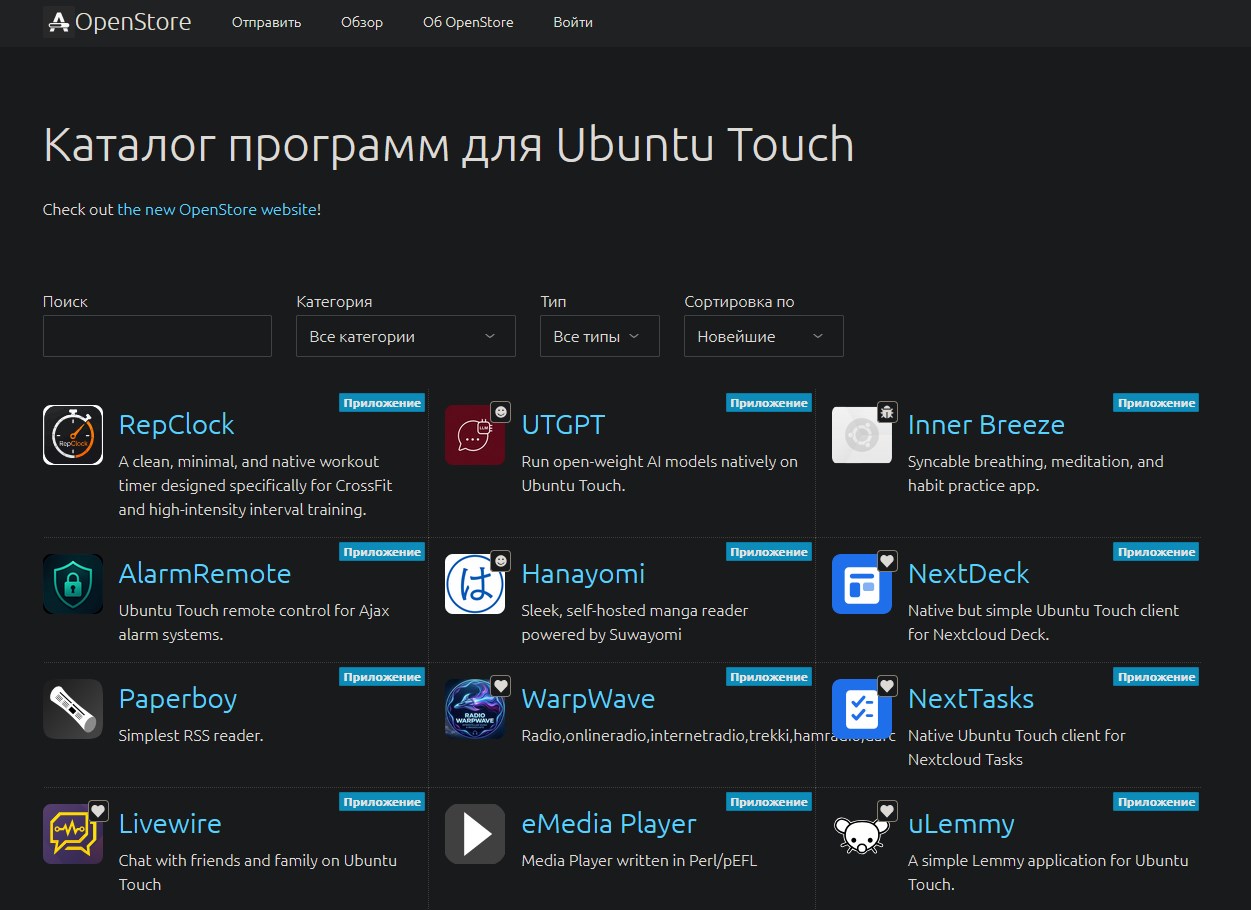Screen dimensions: 1251x910
Task: Open the Inner Breeze title link
Action: (986, 424)
